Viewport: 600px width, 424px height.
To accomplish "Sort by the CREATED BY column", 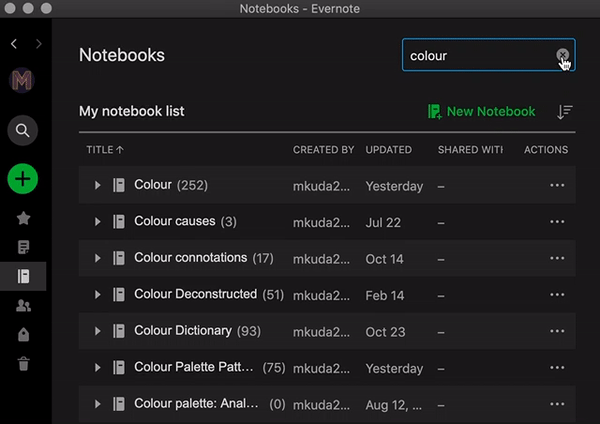I will (x=324, y=150).
